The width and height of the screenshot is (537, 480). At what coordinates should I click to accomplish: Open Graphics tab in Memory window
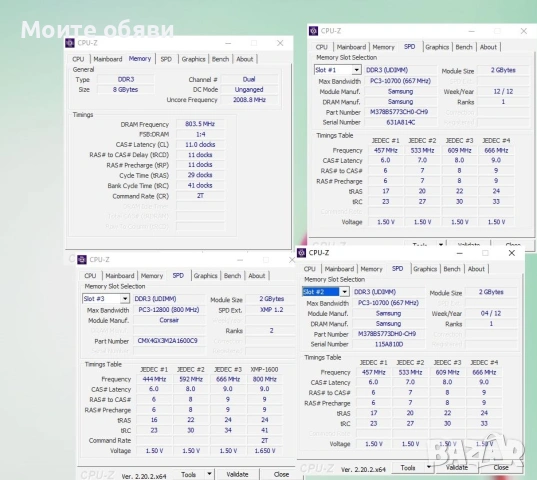193,59
